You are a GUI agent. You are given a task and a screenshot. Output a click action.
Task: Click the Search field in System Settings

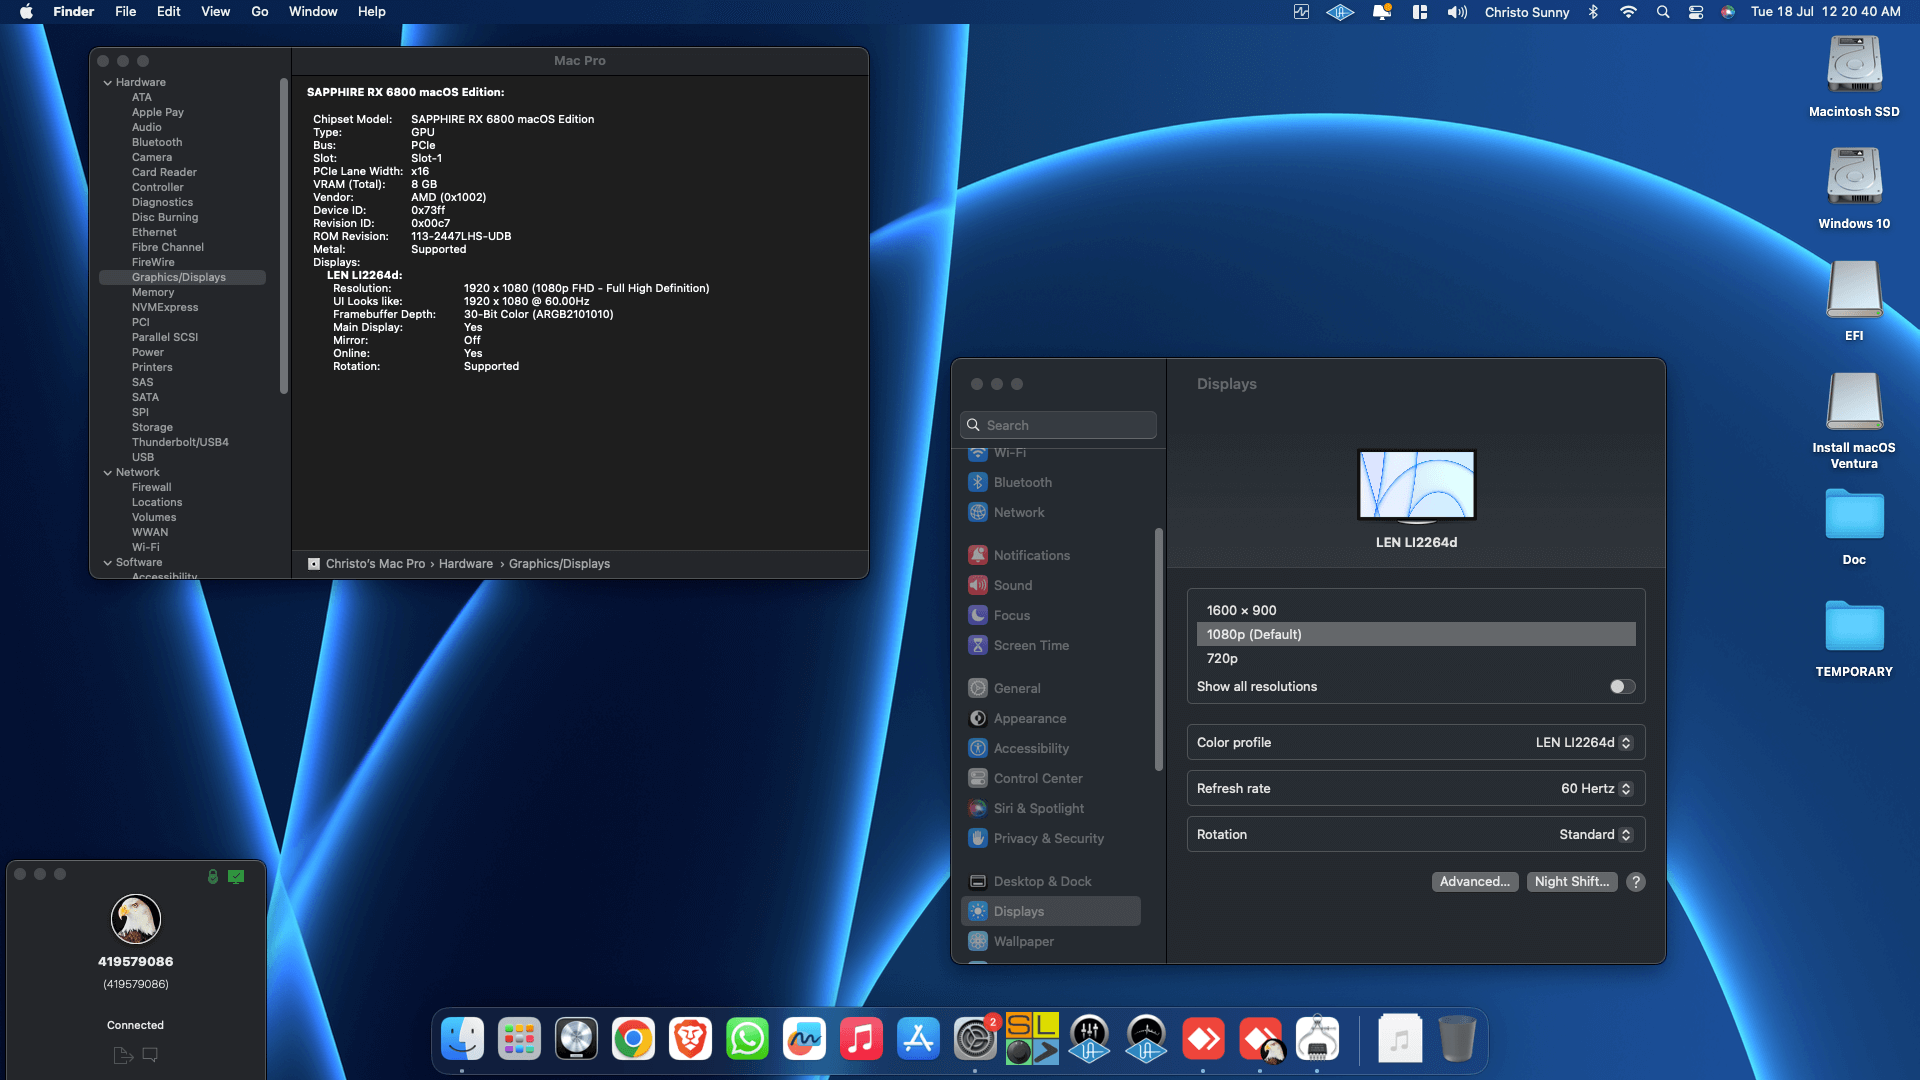click(1058, 425)
